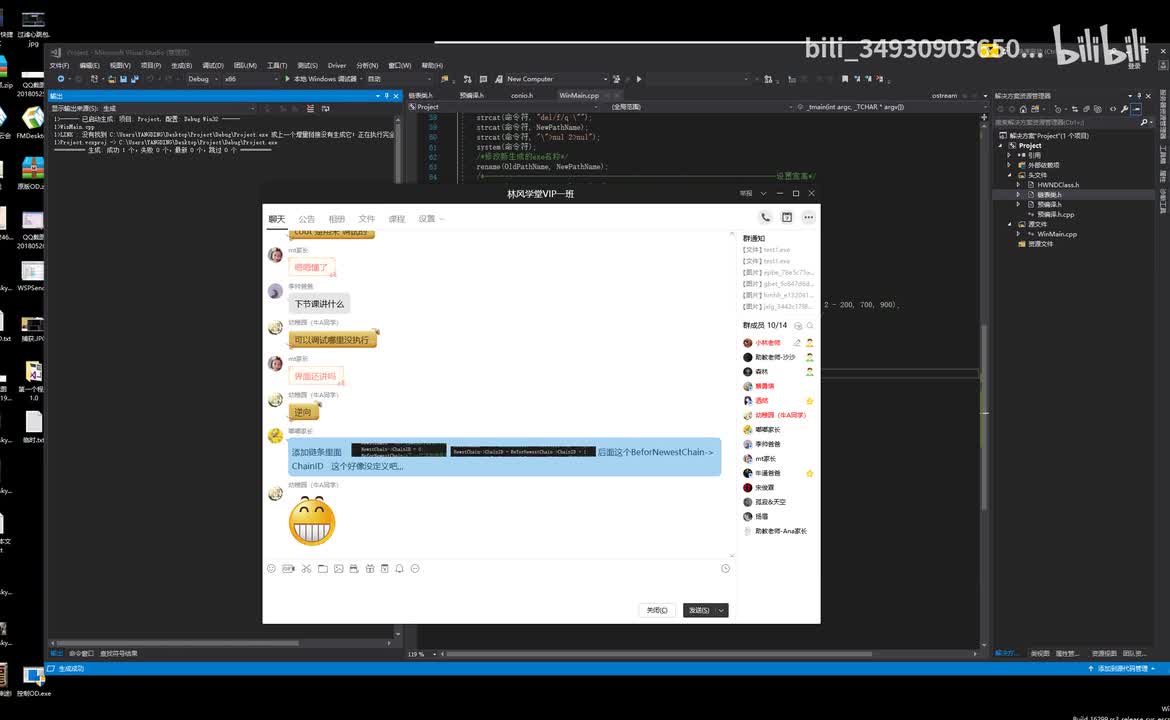Expand the HWNDClass.h tree node
The height and width of the screenshot is (720, 1170).
[1019, 184]
